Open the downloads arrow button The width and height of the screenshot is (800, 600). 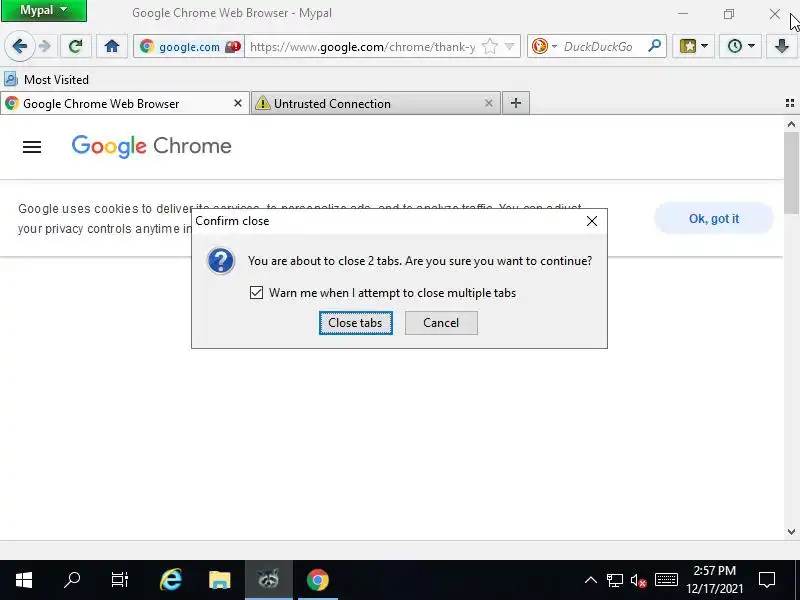[x=781, y=46]
